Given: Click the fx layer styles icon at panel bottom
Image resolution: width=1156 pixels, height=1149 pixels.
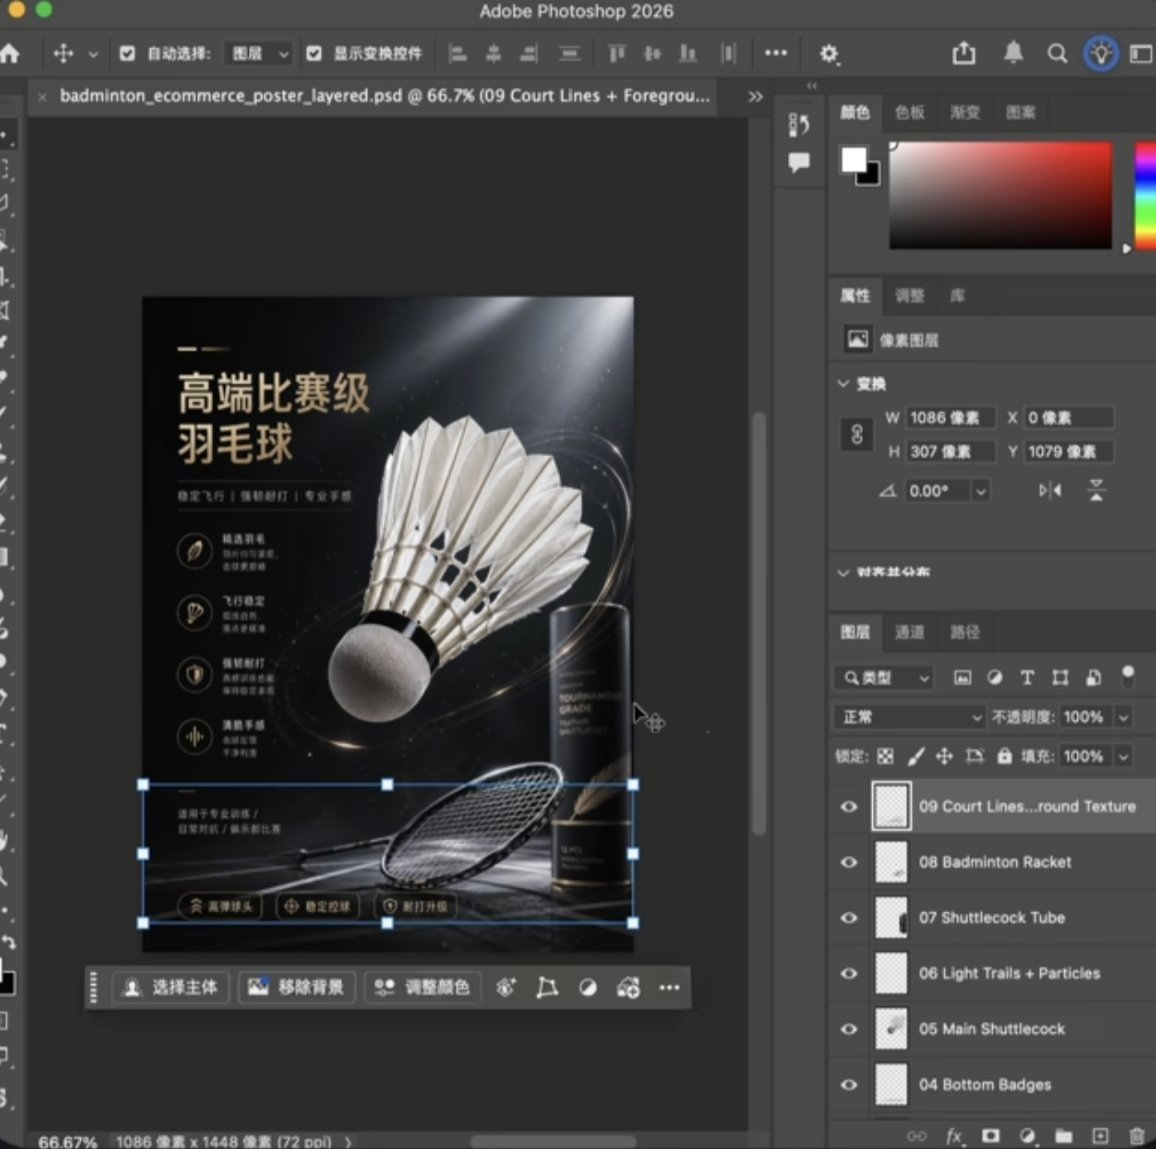Looking at the screenshot, I should pos(953,1136).
